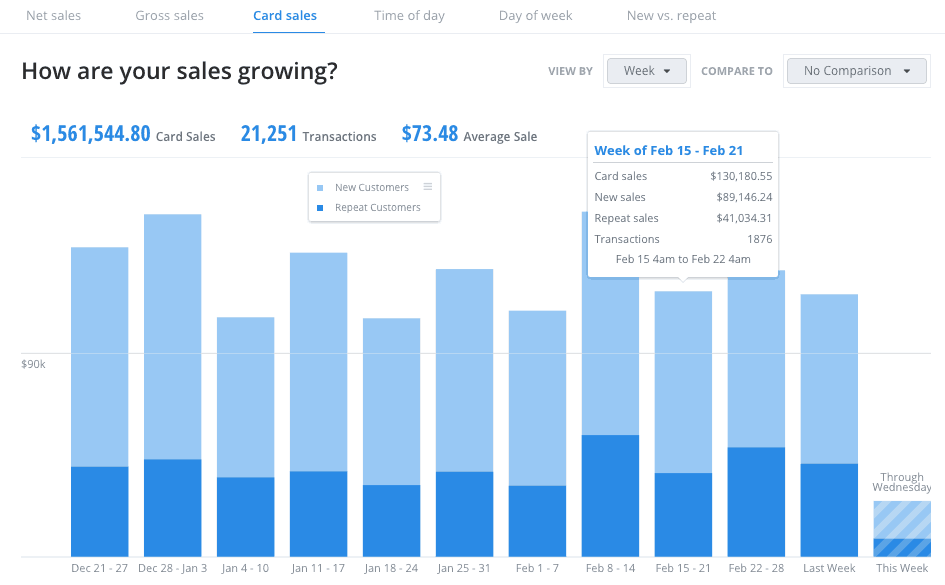Image resolution: width=945 pixels, height=585 pixels.
Task: Expand the No Comparison dropdown
Action: pos(857,71)
